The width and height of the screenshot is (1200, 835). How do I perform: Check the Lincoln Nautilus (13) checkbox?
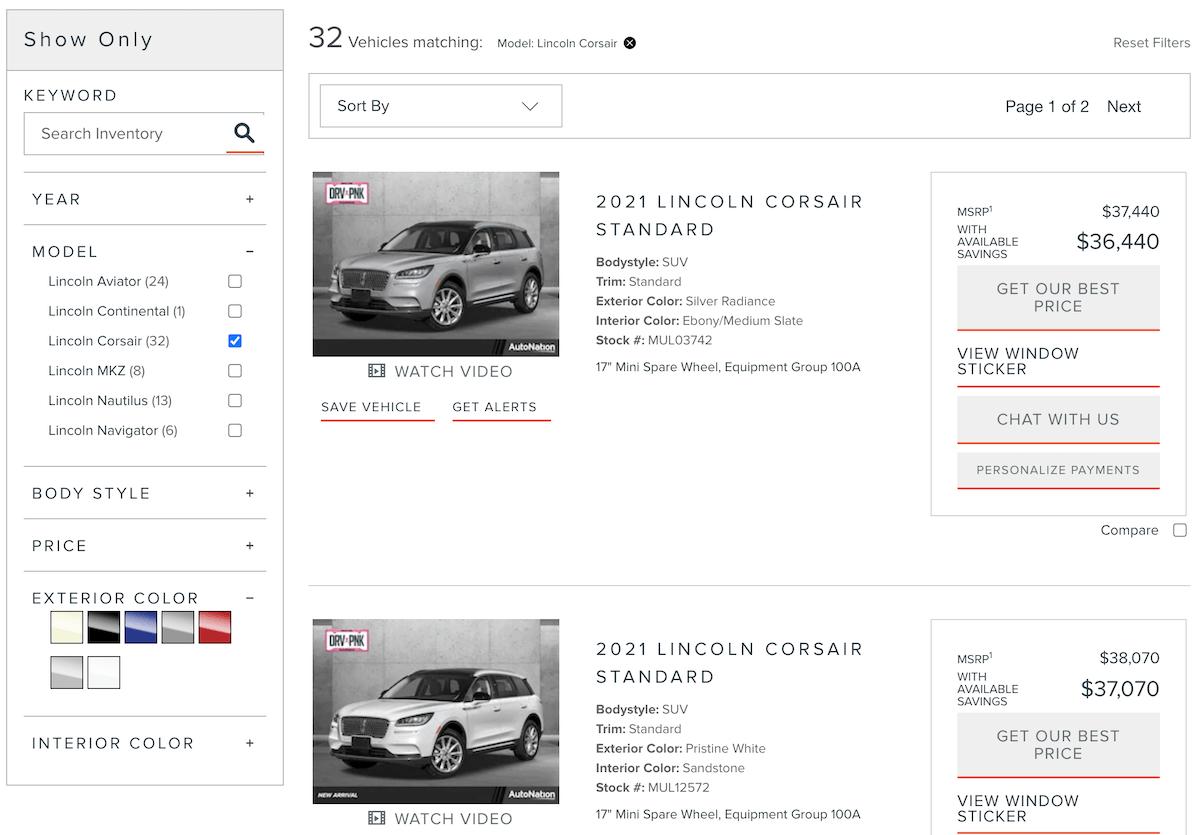[x=235, y=401]
